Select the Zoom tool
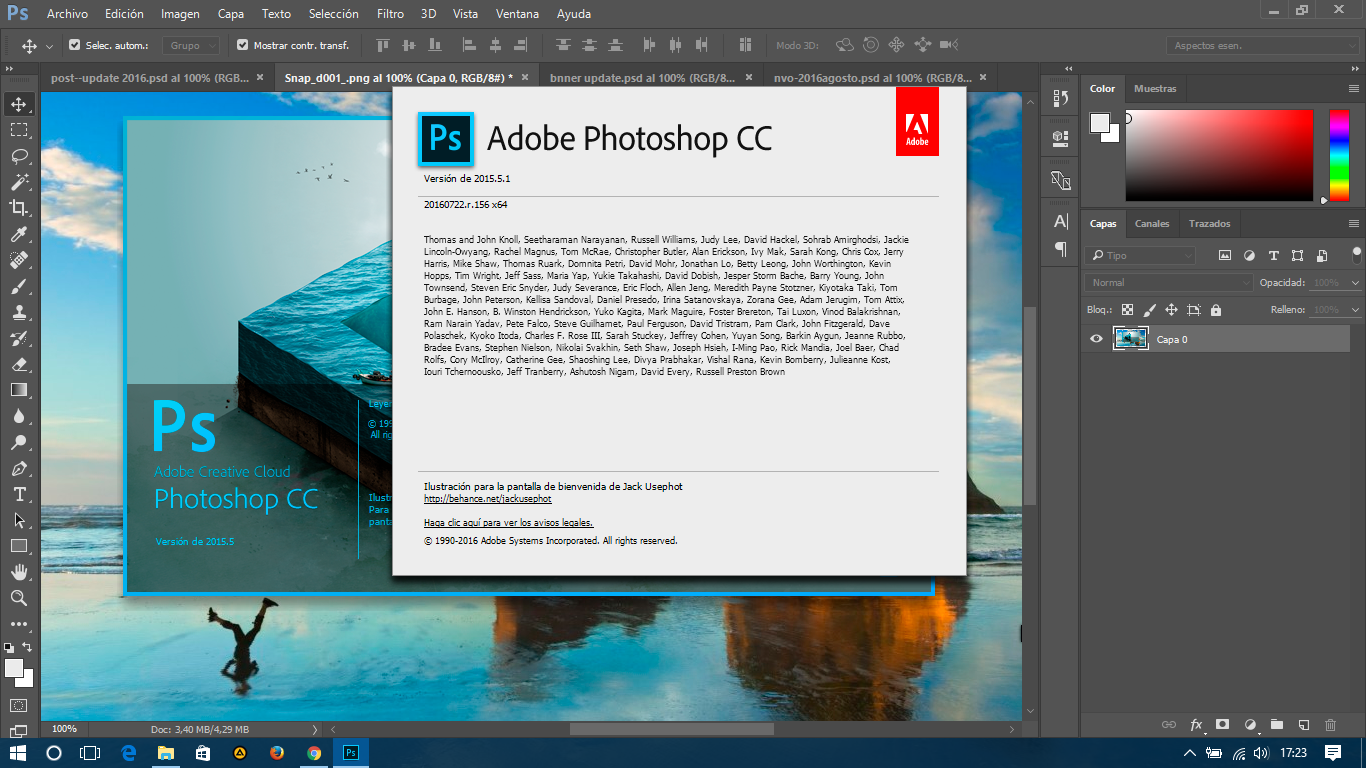The image size is (1366, 768). [19, 598]
